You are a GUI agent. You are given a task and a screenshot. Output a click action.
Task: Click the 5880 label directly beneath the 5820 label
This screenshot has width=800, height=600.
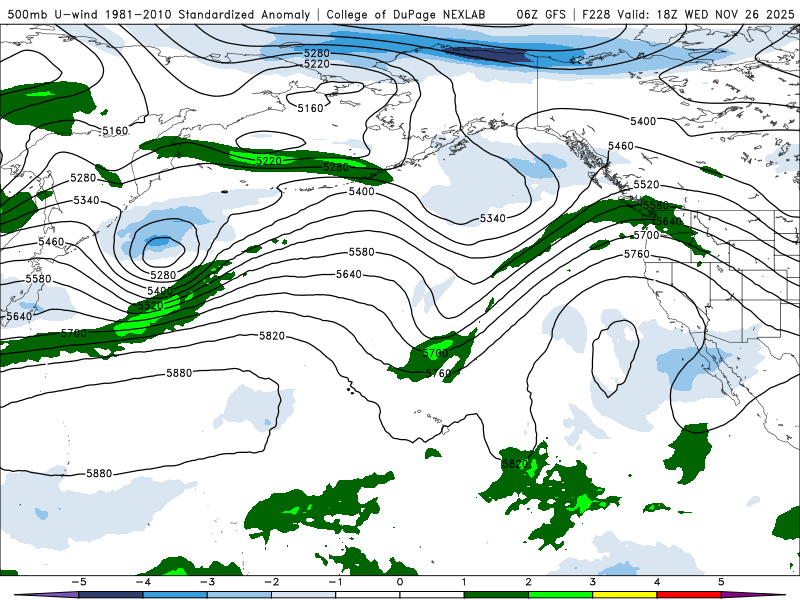tap(179, 373)
